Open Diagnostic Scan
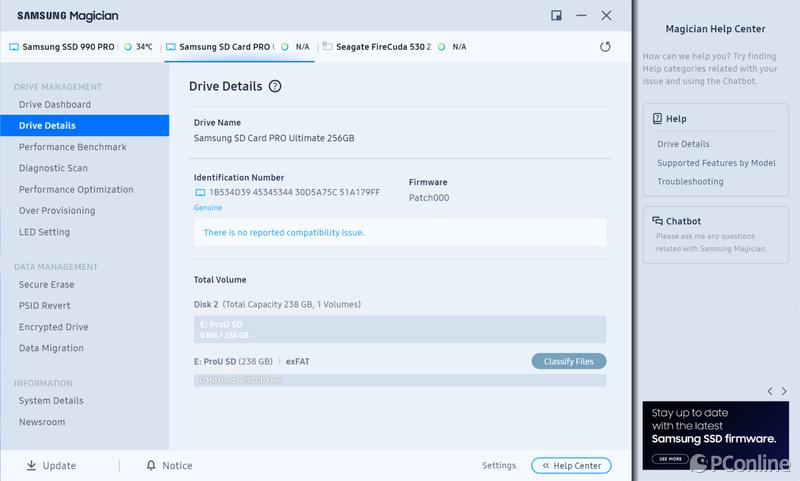 point(53,168)
